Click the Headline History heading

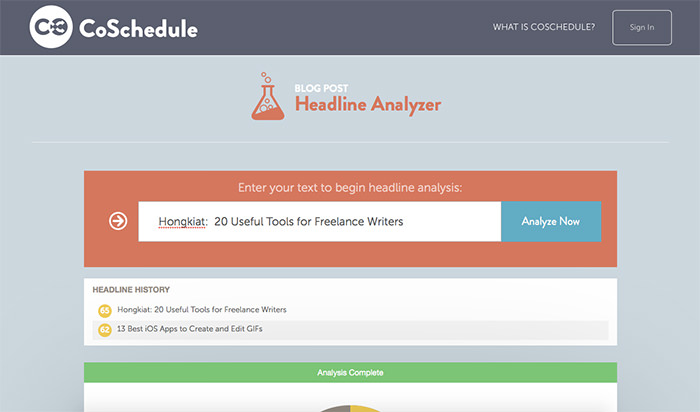131,290
